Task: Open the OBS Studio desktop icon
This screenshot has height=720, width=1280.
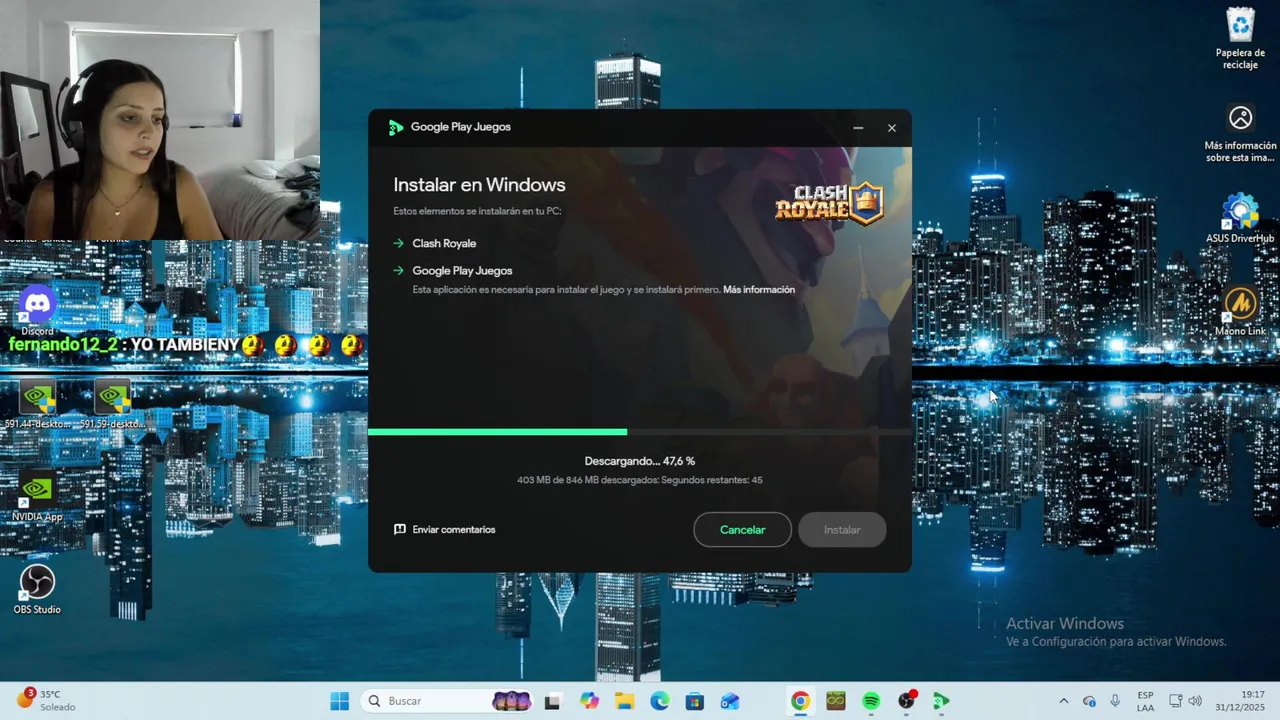Action: (x=37, y=590)
